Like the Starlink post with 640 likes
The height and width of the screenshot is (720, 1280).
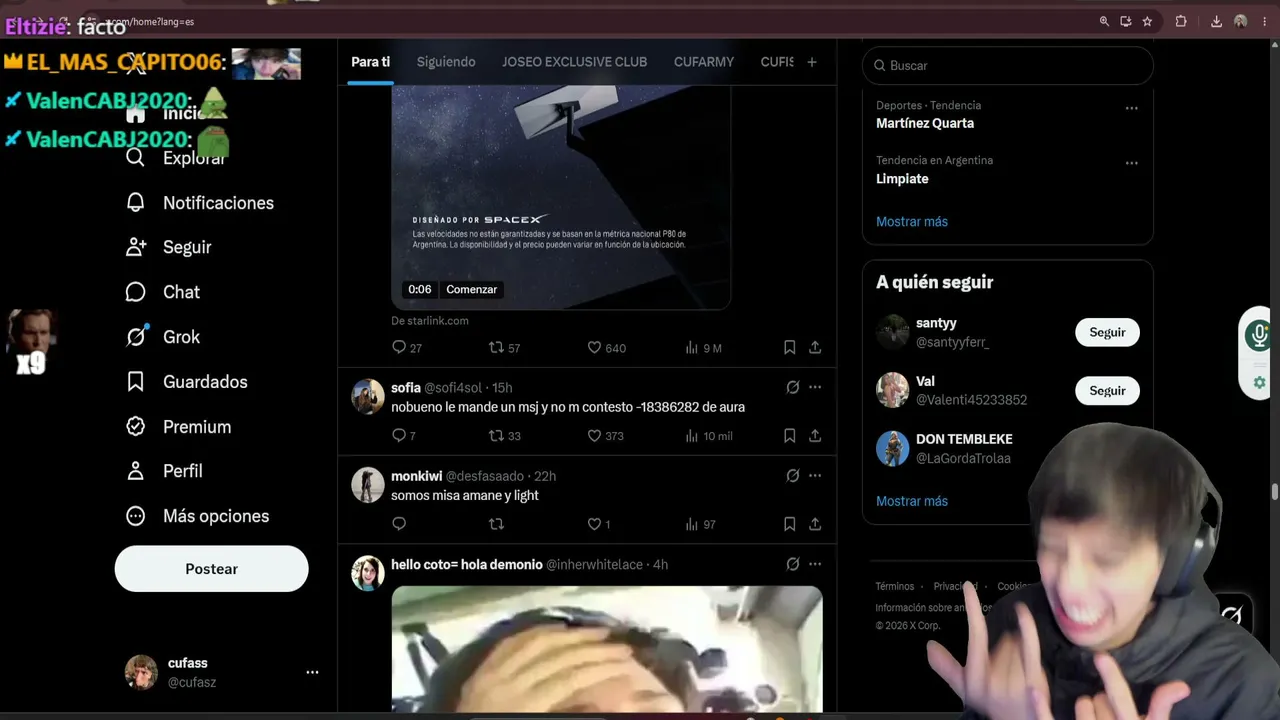coord(606,348)
